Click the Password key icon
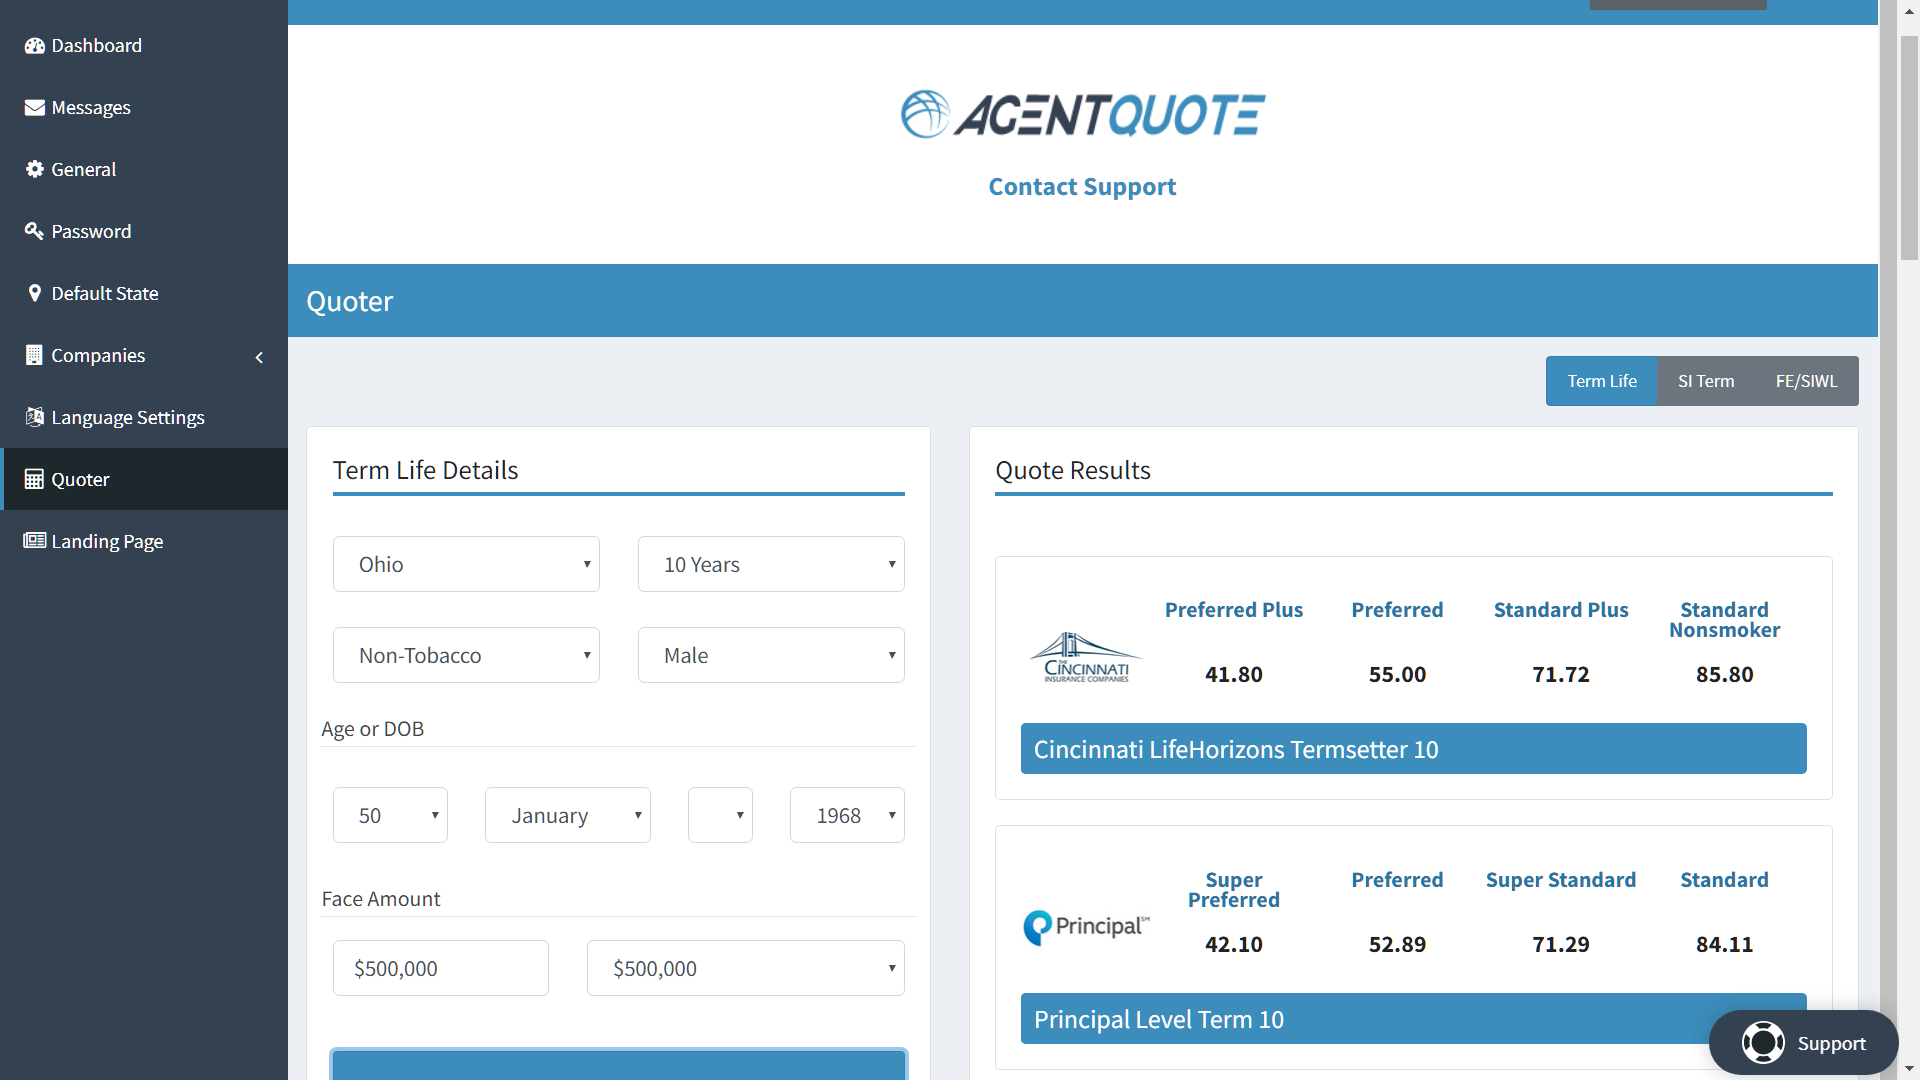The image size is (1920, 1080). click(35, 232)
